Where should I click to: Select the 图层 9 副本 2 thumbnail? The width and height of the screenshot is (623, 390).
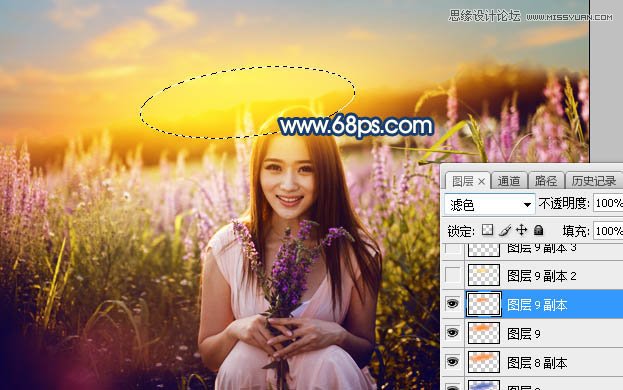pyautogui.click(x=484, y=275)
